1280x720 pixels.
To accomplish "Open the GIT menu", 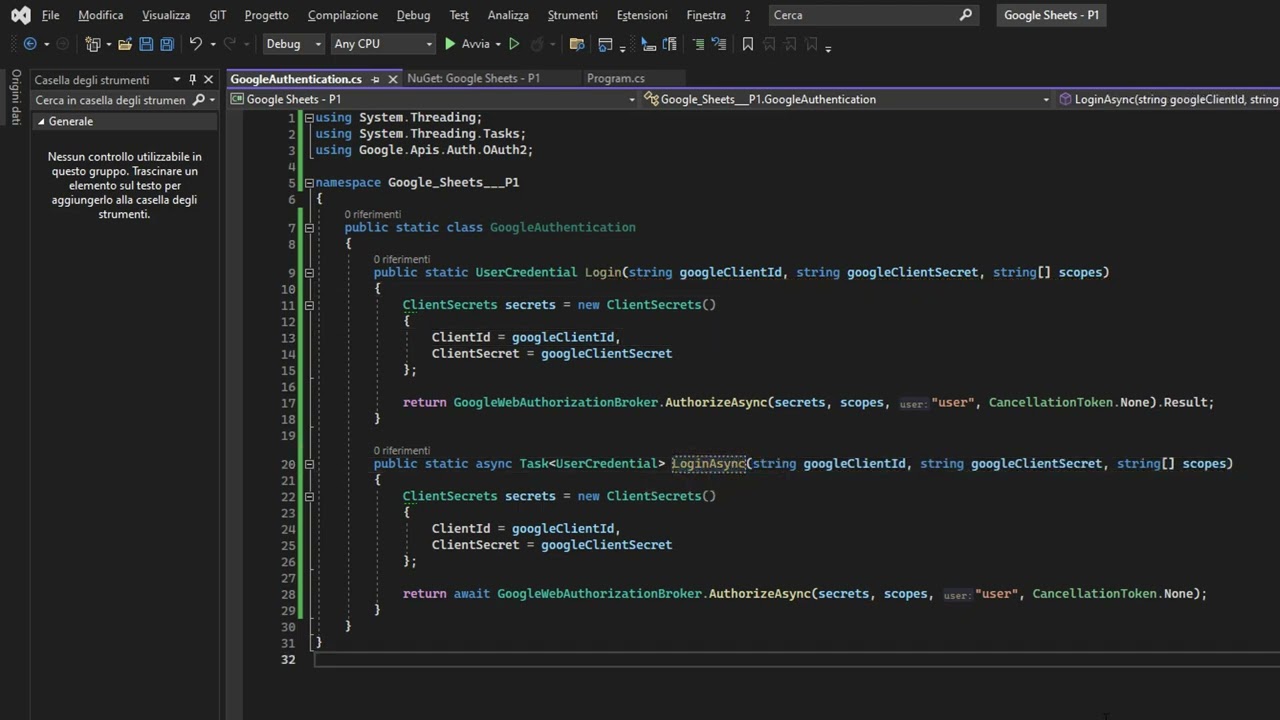I will tap(218, 15).
